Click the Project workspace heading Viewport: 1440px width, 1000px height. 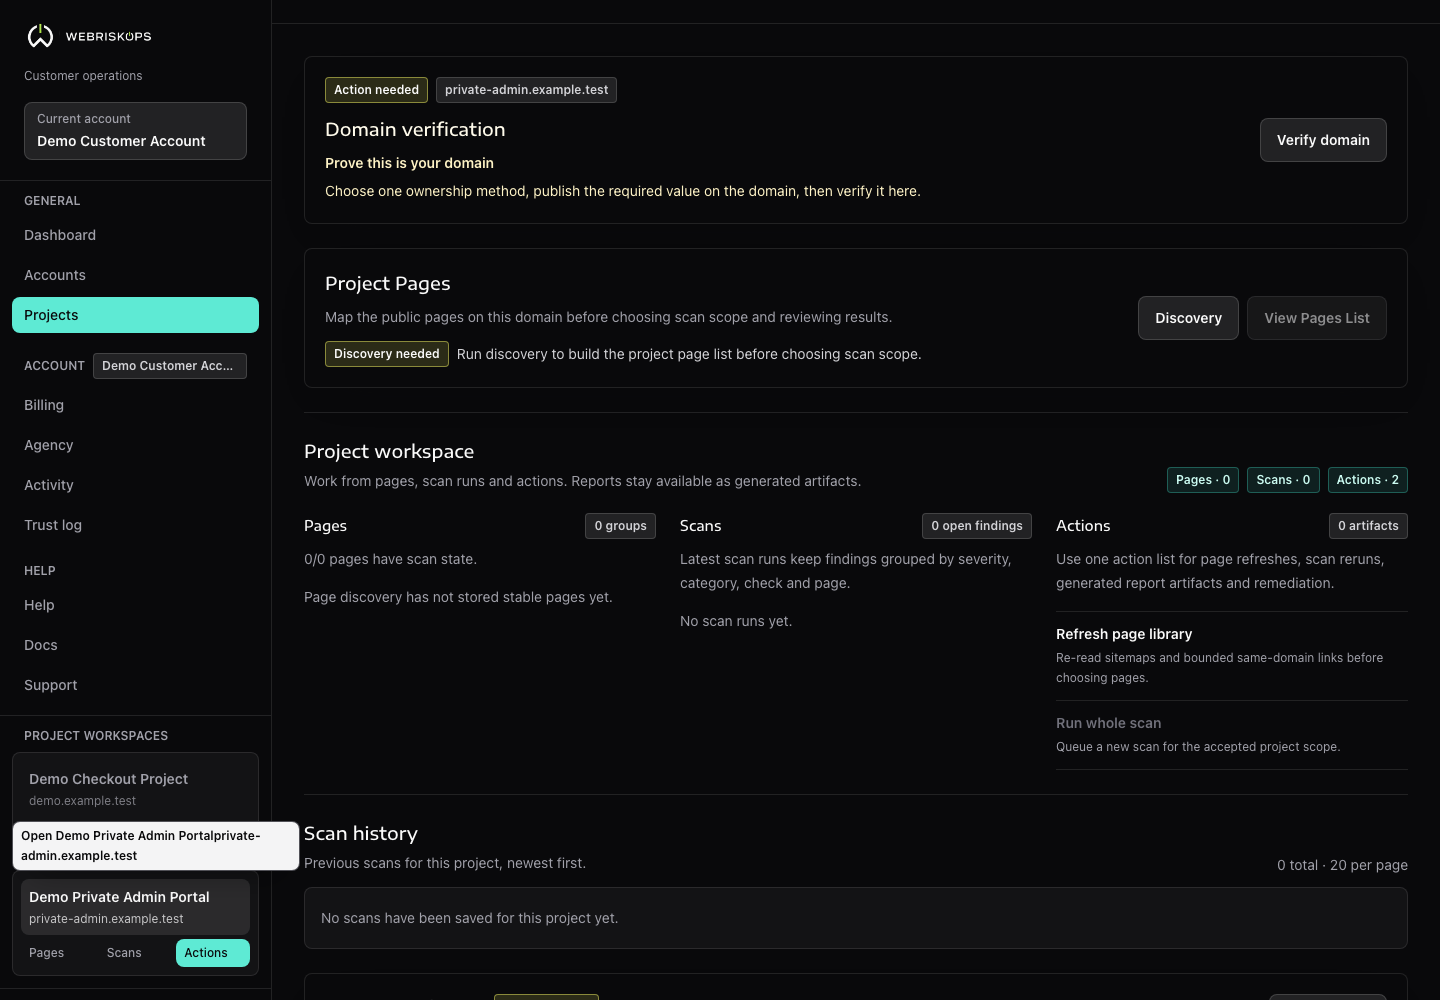tap(389, 451)
